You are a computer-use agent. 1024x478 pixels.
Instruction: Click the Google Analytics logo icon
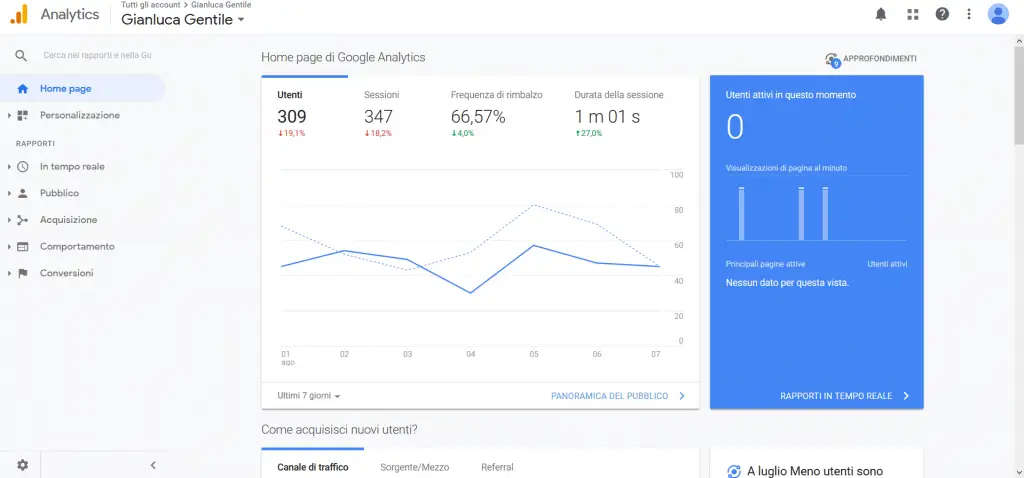click(19, 14)
